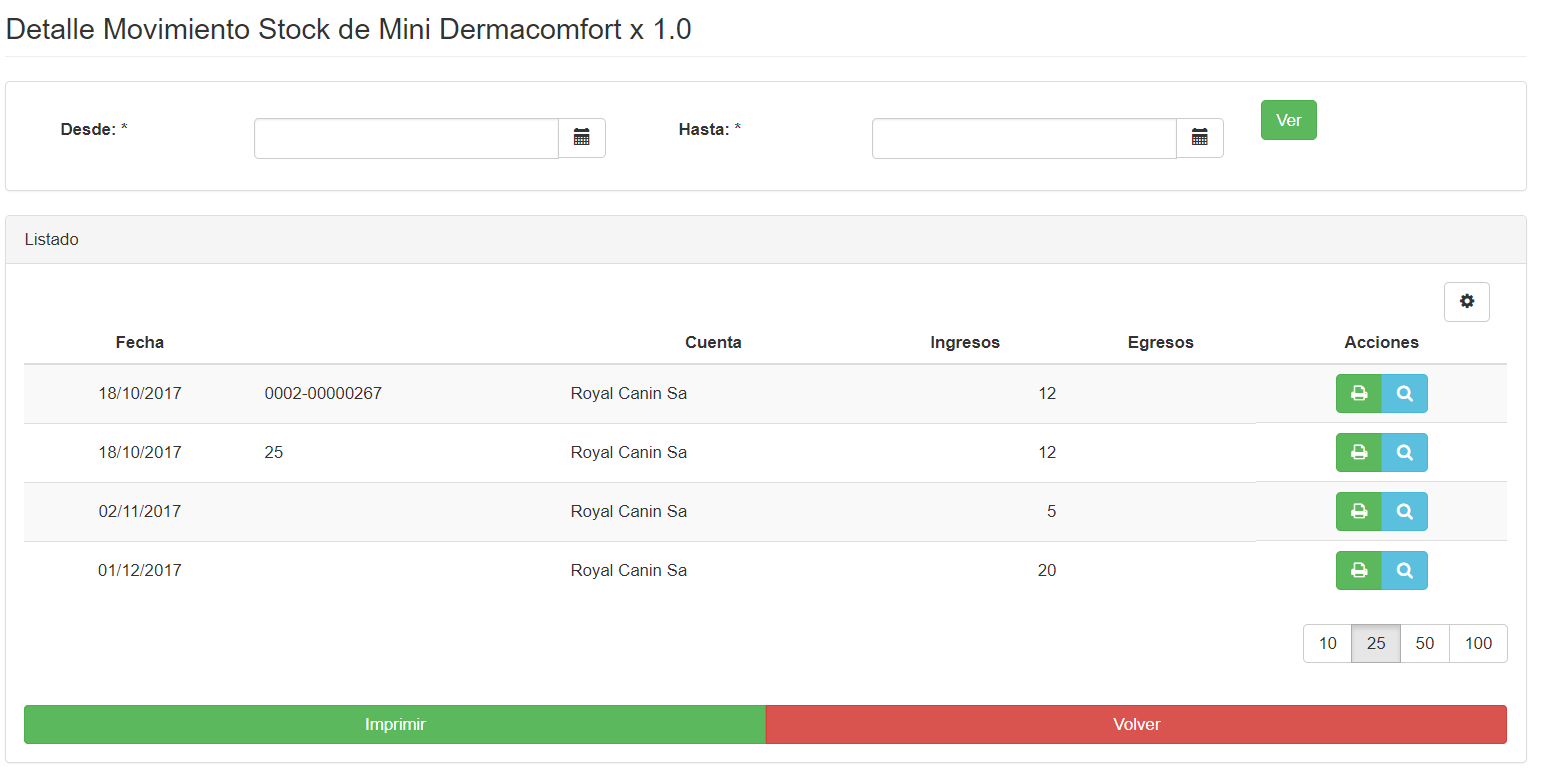Click the Ingresos value 5
Viewport: 1541px width, 776px height.
1051,512
